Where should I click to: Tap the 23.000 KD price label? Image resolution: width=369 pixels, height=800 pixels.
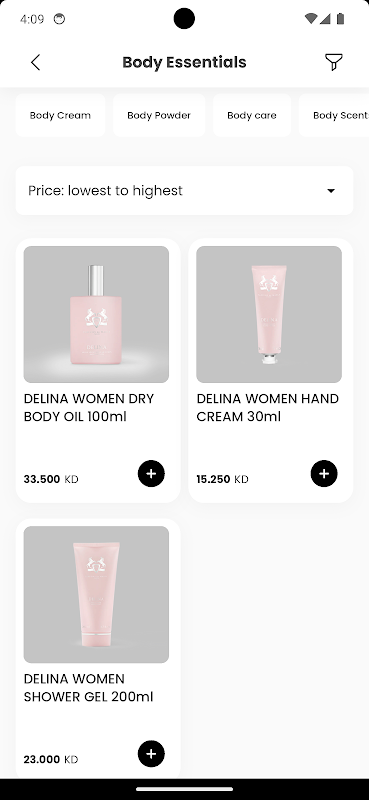click(51, 759)
